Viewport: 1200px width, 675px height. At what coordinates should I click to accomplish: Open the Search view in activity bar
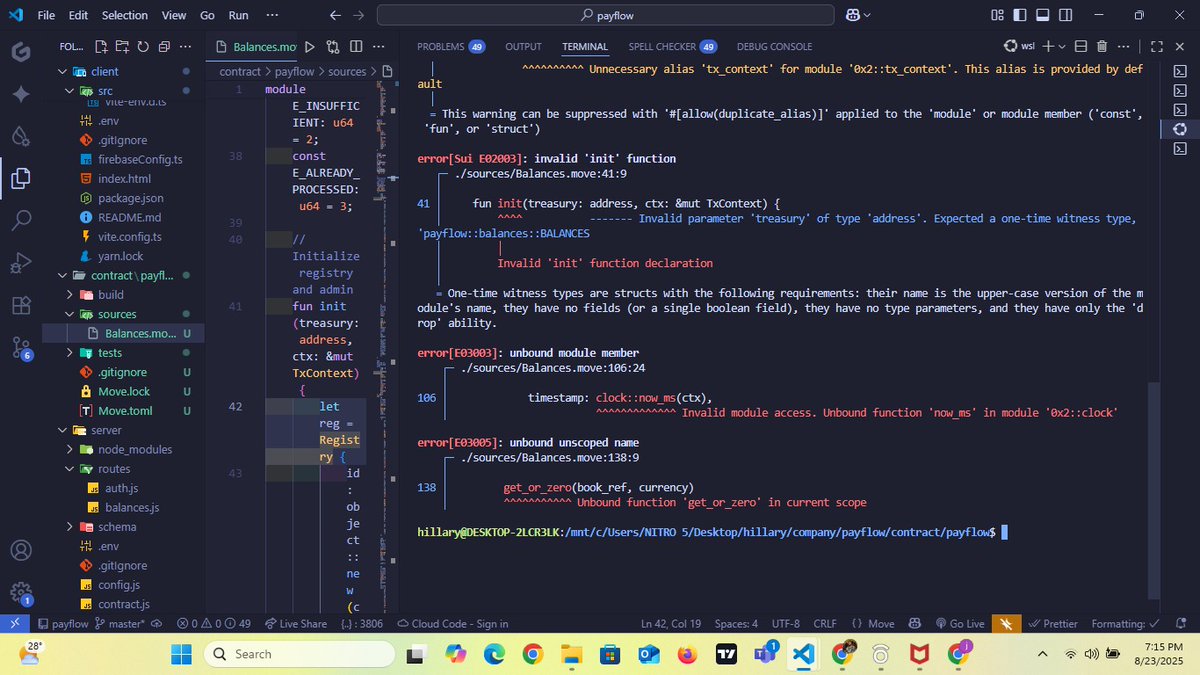coord(20,220)
